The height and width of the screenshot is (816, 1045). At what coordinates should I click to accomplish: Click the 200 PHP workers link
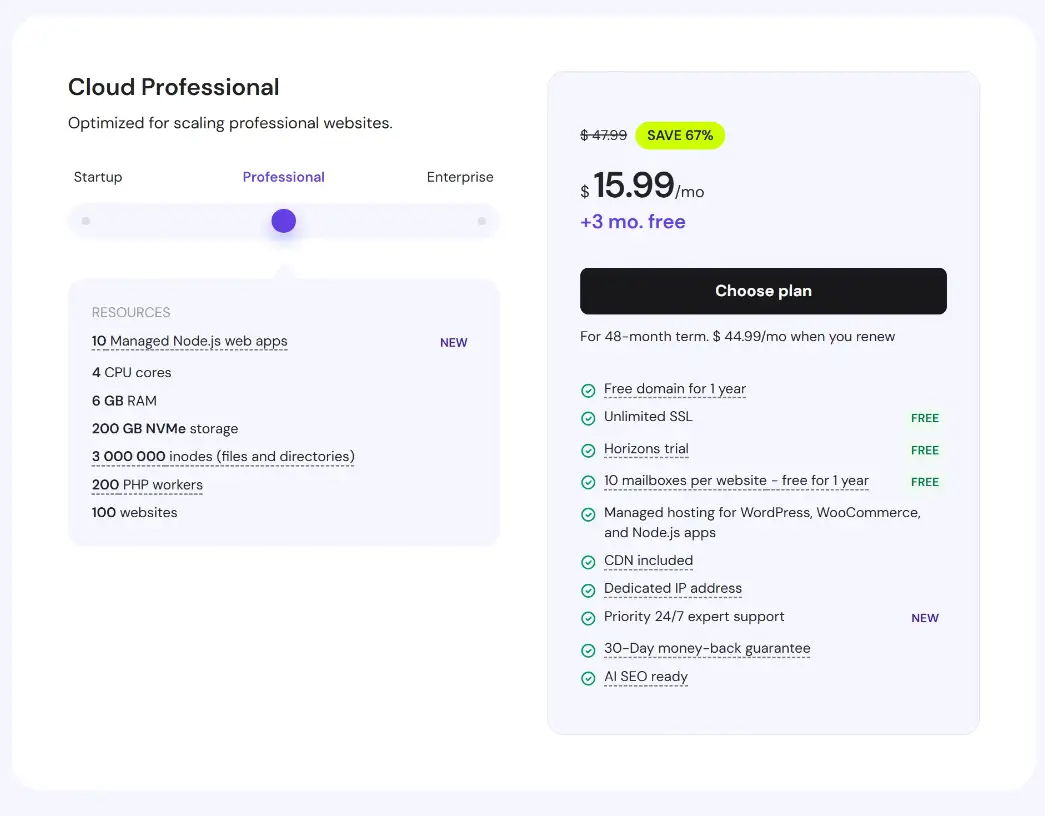click(x=147, y=485)
